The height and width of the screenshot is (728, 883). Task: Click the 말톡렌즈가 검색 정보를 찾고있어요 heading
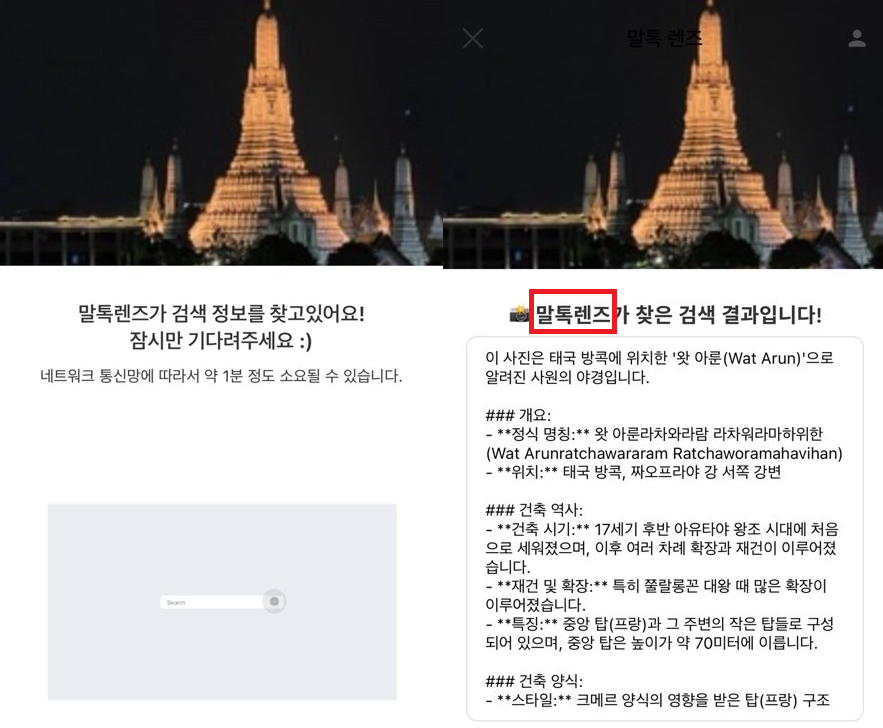[221, 314]
